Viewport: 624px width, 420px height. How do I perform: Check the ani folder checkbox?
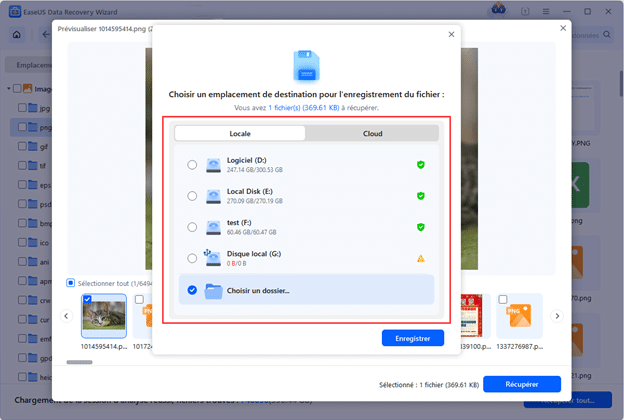point(22,261)
